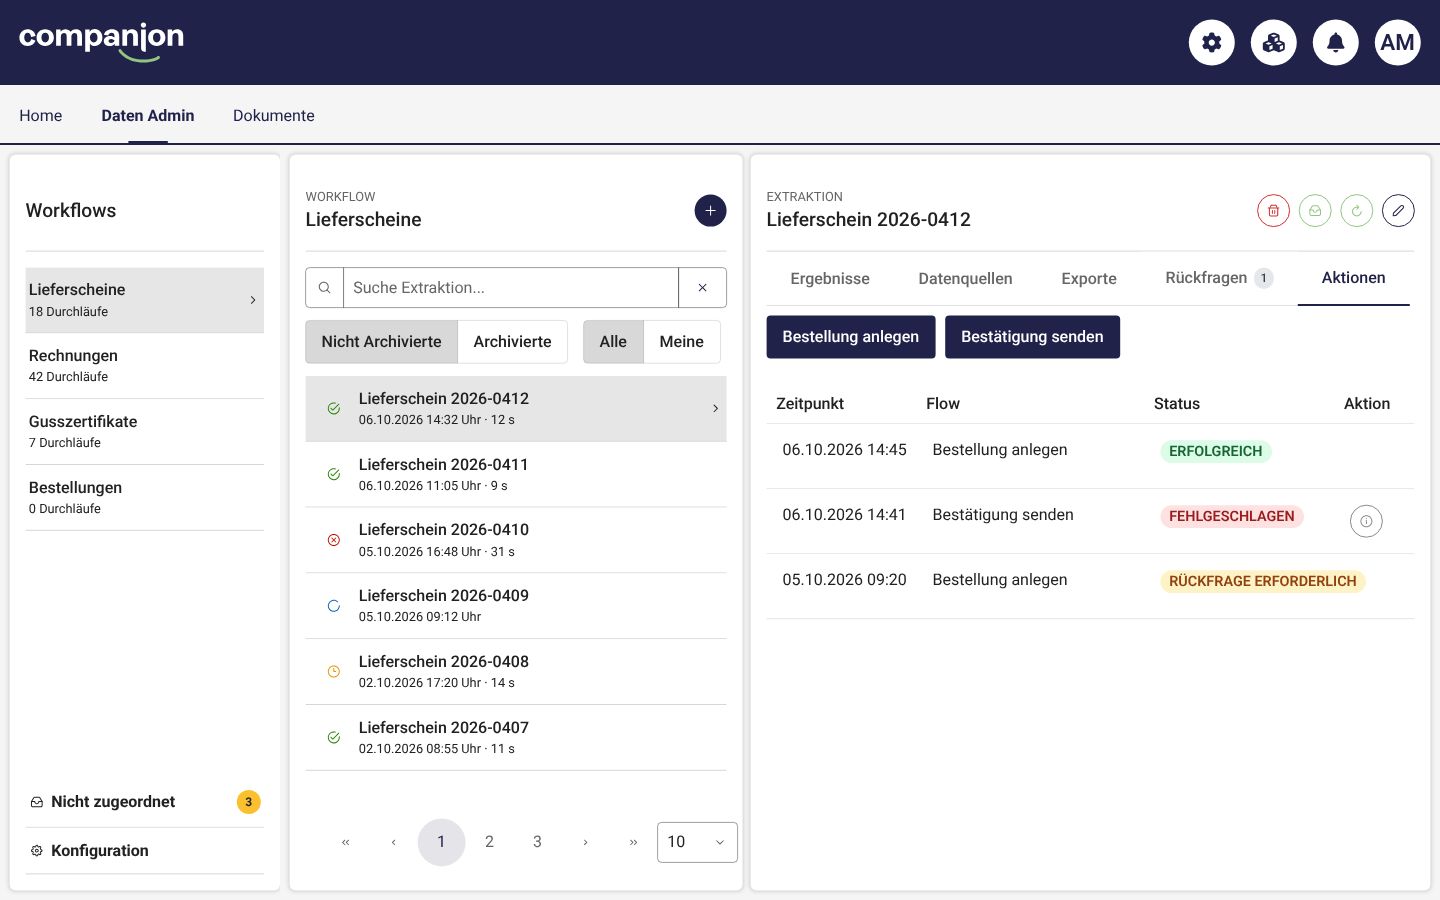Click the cubes icon in header
Image resolution: width=1440 pixels, height=900 pixels.
(x=1274, y=43)
